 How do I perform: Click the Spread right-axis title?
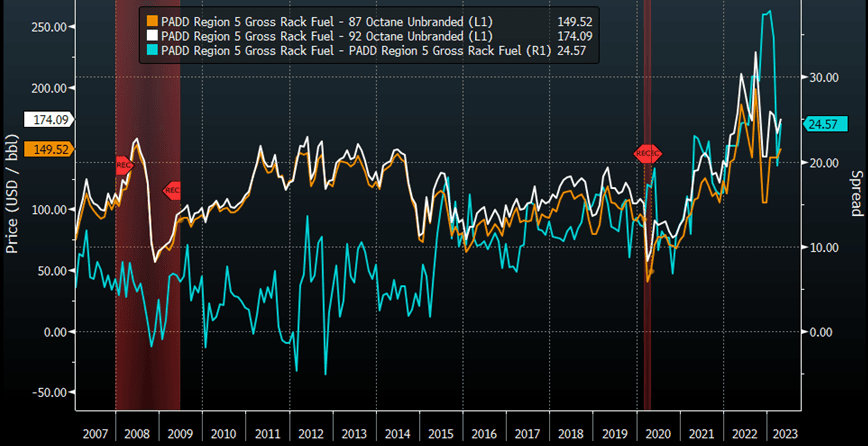pyautogui.click(x=856, y=193)
